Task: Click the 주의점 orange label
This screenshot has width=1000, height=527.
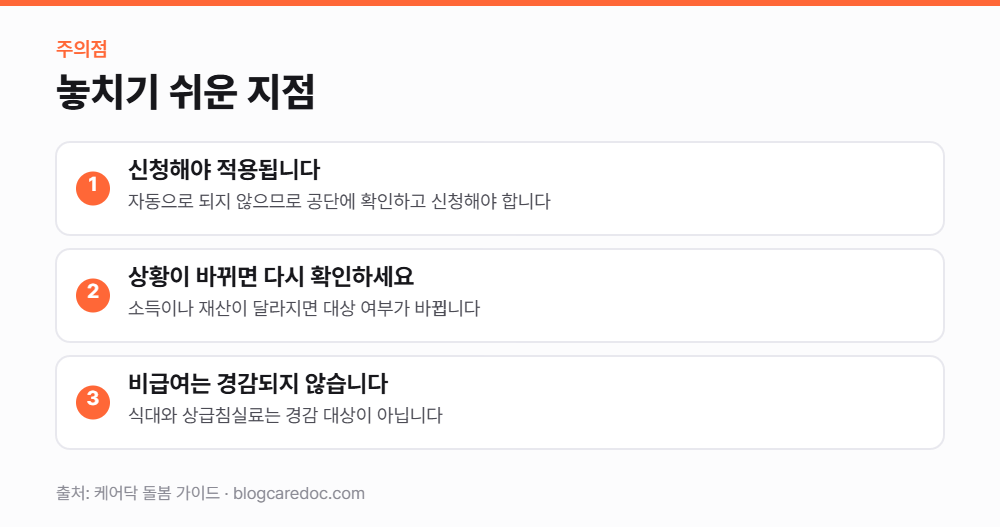Action: tap(82, 49)
